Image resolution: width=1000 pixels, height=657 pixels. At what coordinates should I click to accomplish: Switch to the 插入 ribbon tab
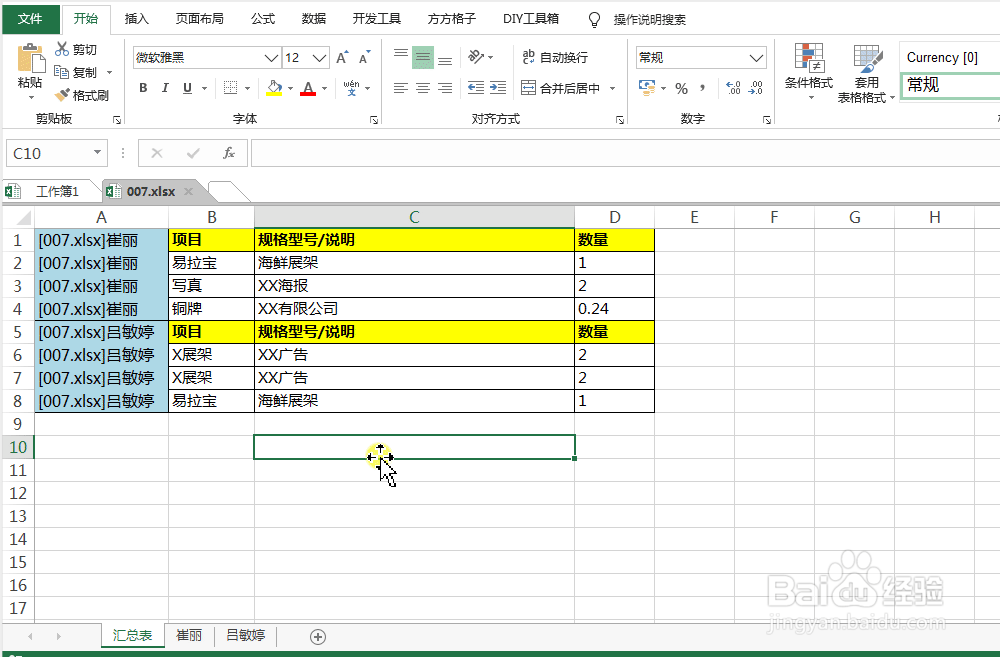pos(136,18)
